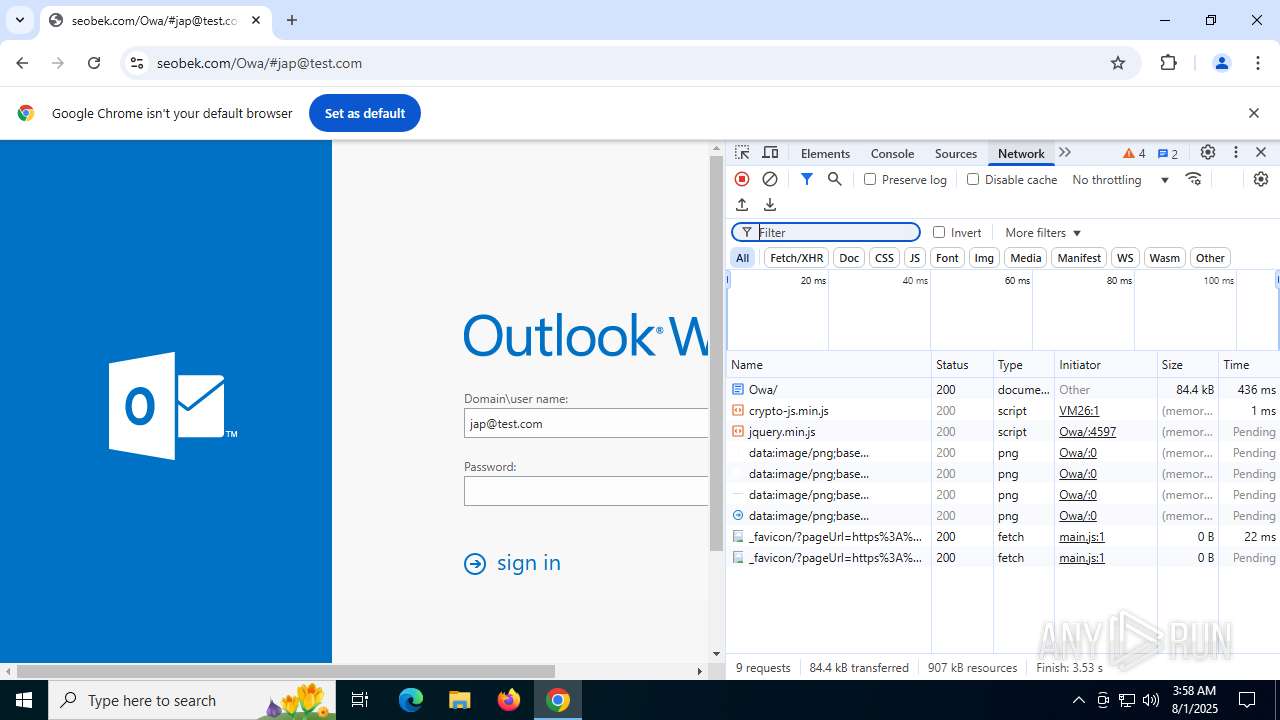
Task: Bookmark this tab star icon
Action: click(x=1118, y=63)
